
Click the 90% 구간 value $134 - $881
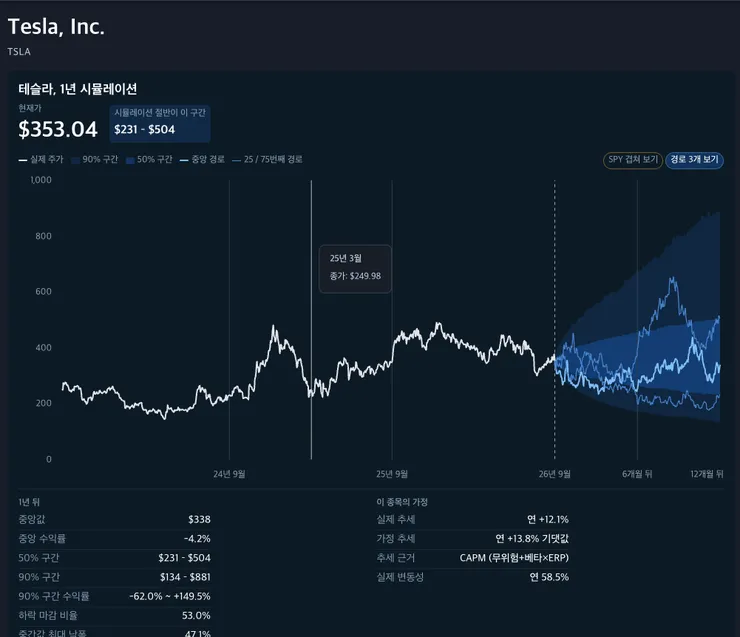tap(185, 577)
